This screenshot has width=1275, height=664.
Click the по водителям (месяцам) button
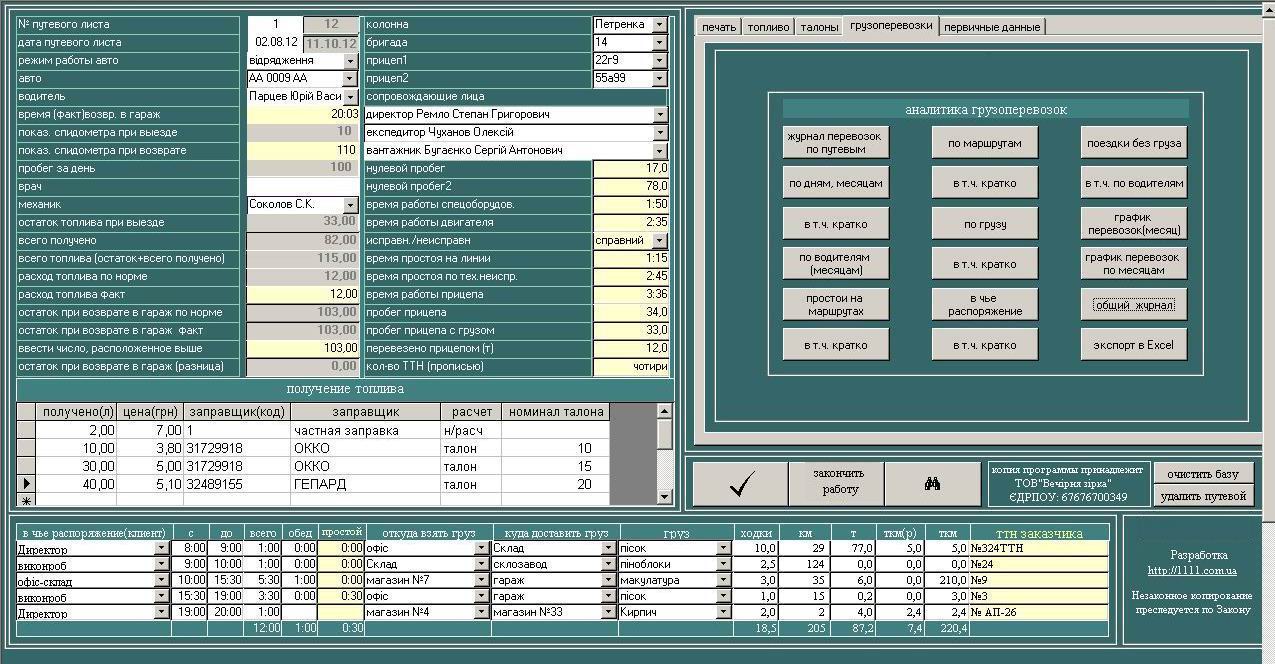coord(835,264)
